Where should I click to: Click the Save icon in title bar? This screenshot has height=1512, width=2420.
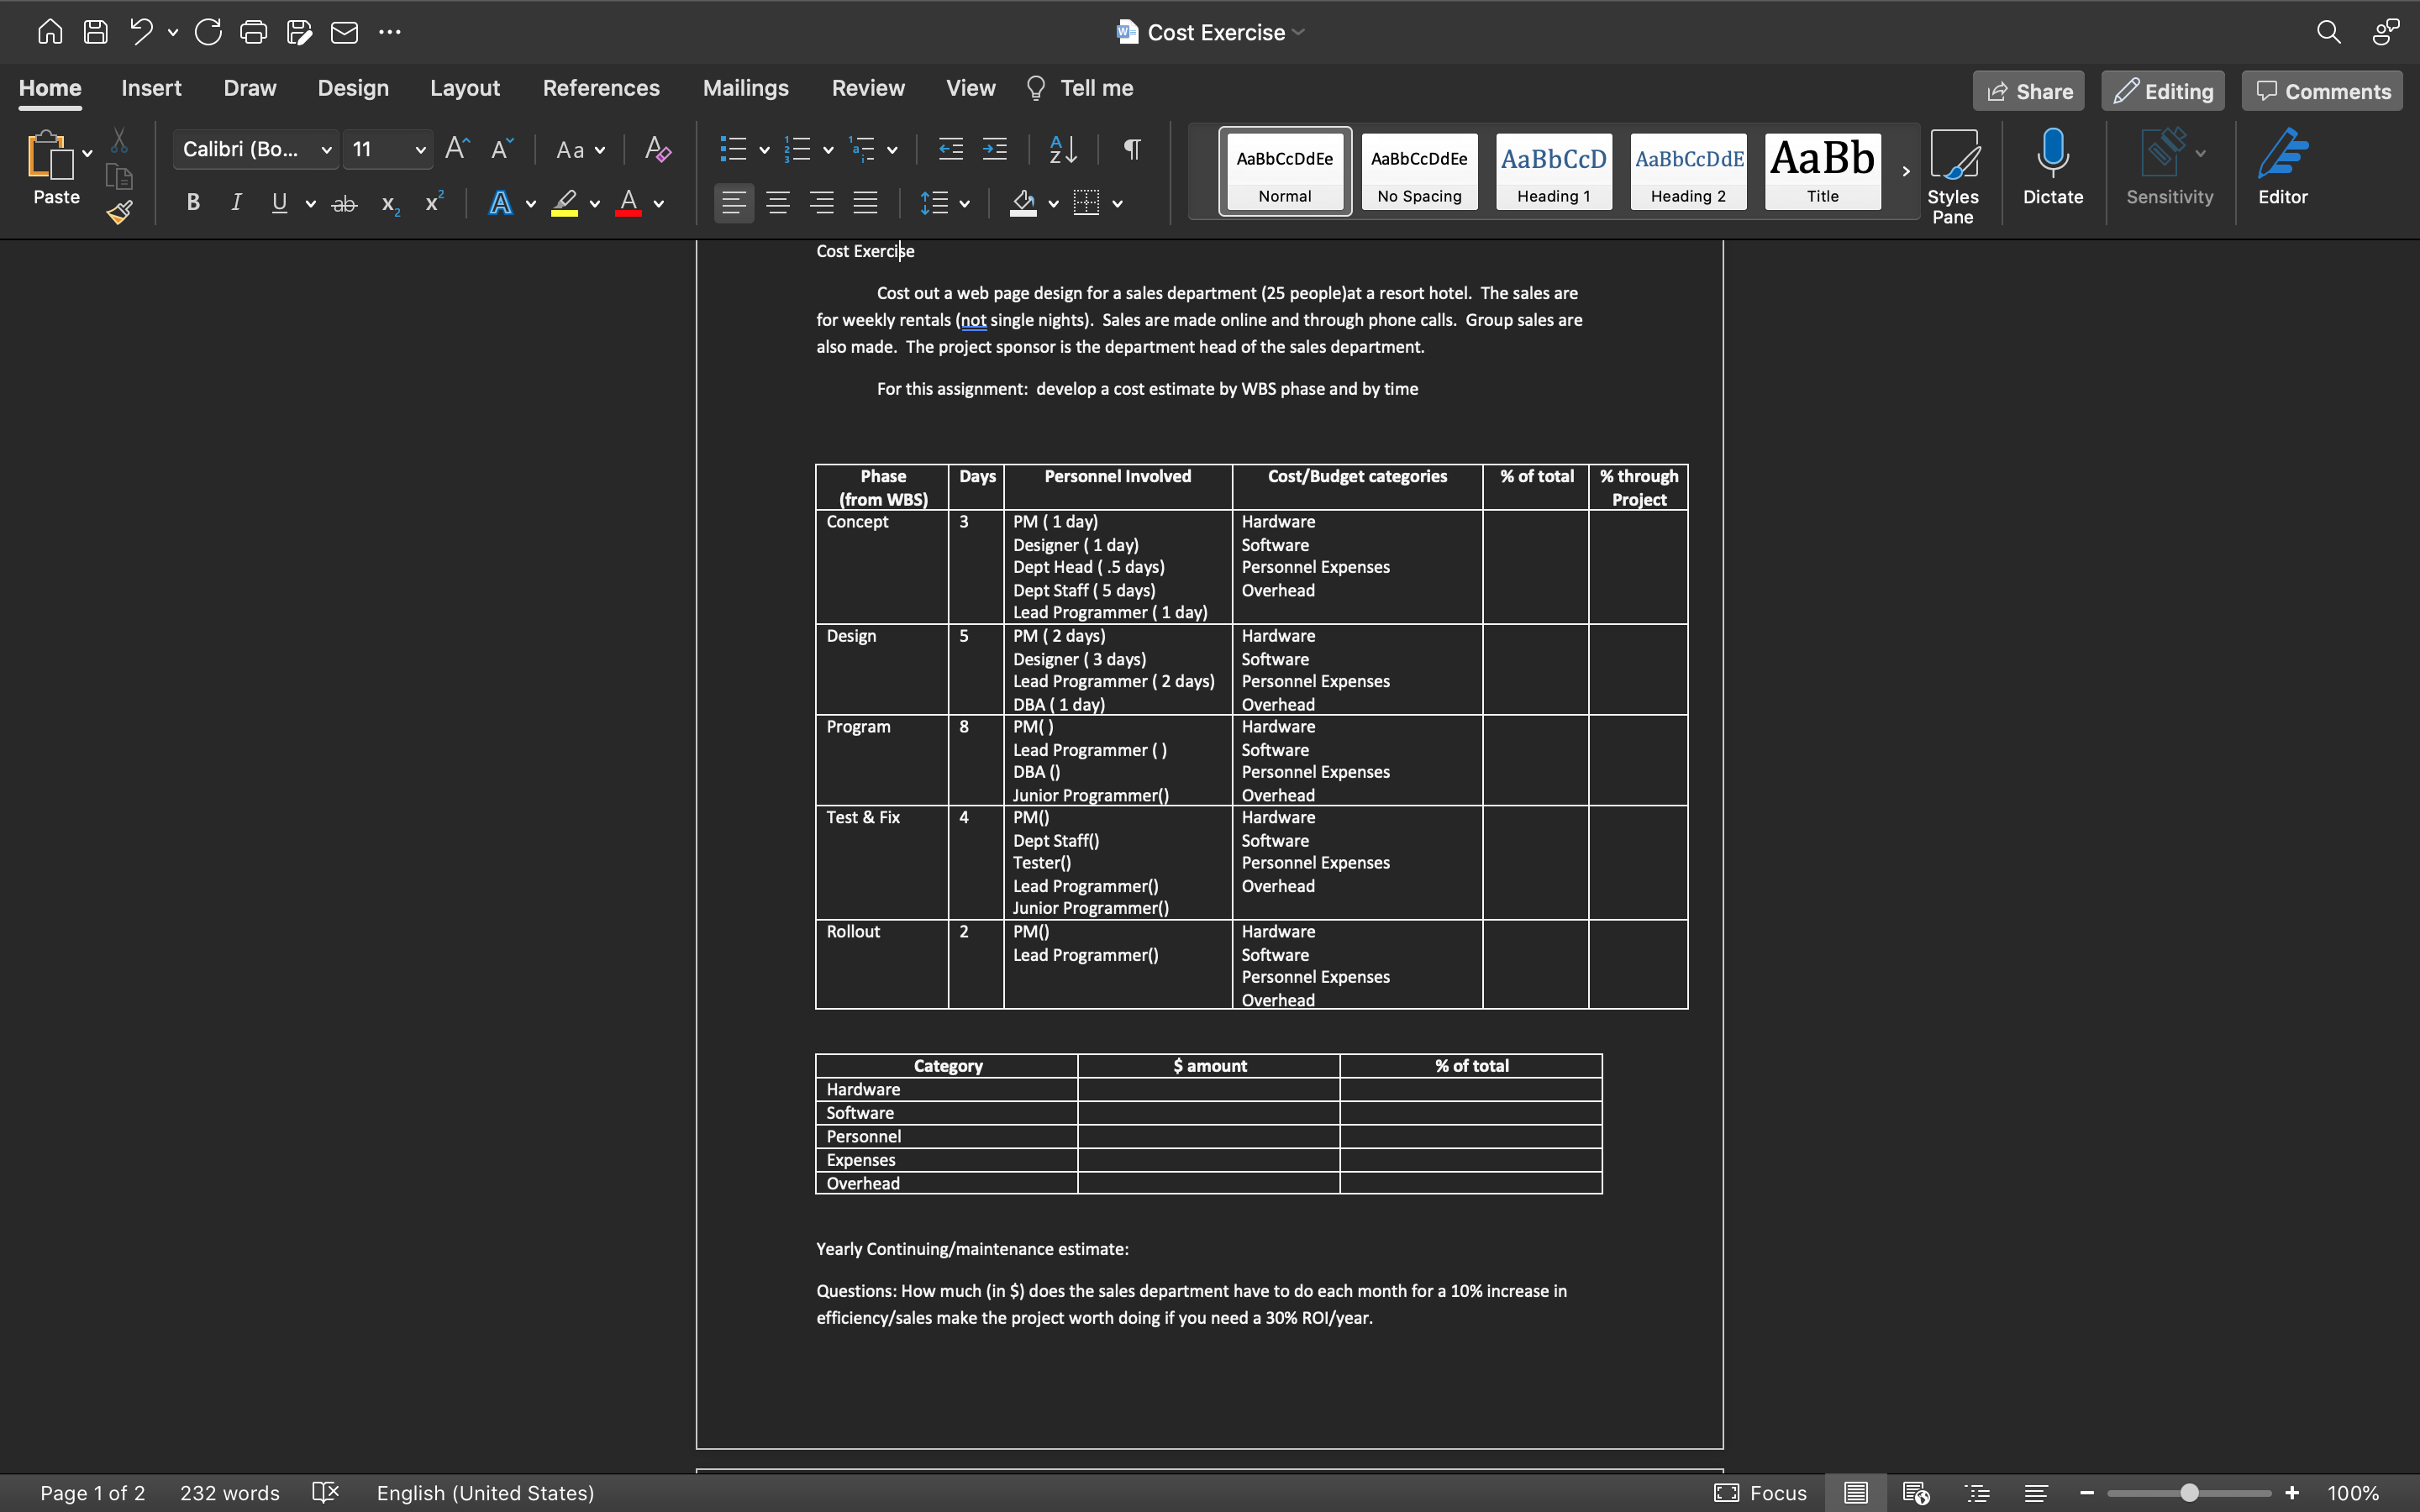pyautogui.click(x=95, y=32)
